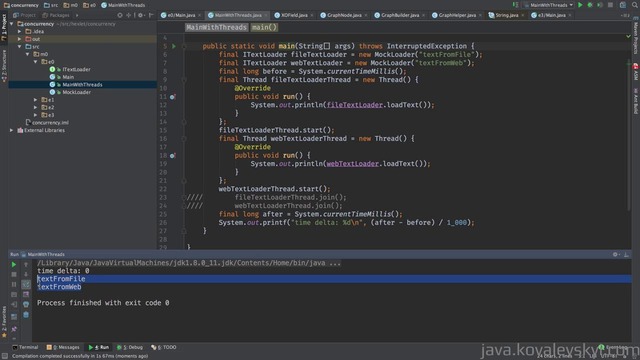This screenshot has height=360, width=640.
Task: Run MainWithThreads with the toolbar play button
Action: click(580, 5)
